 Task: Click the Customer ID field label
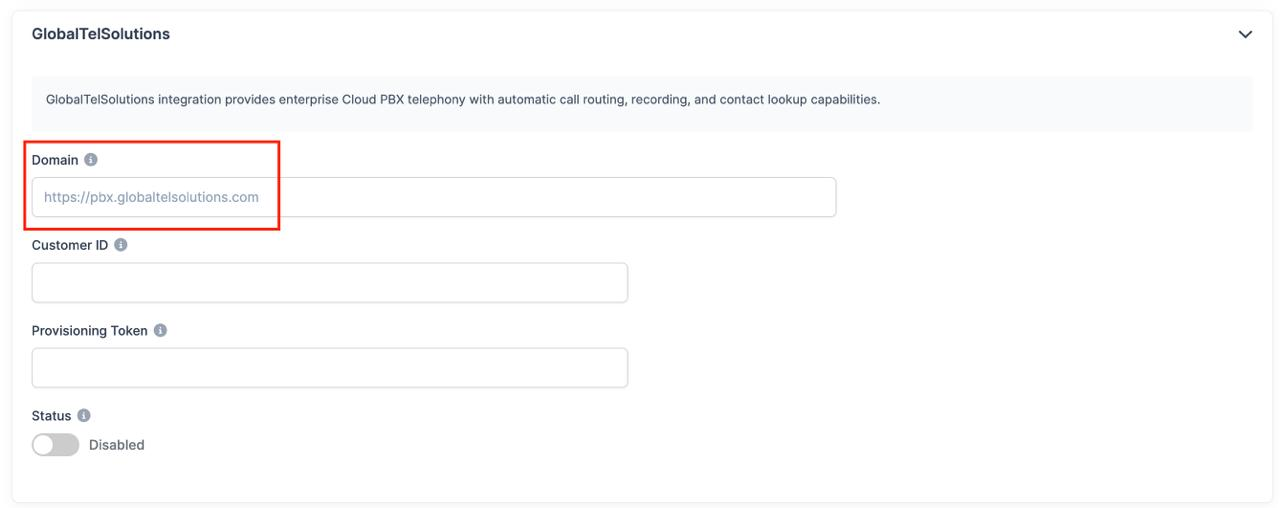click(x=70, y=245)
